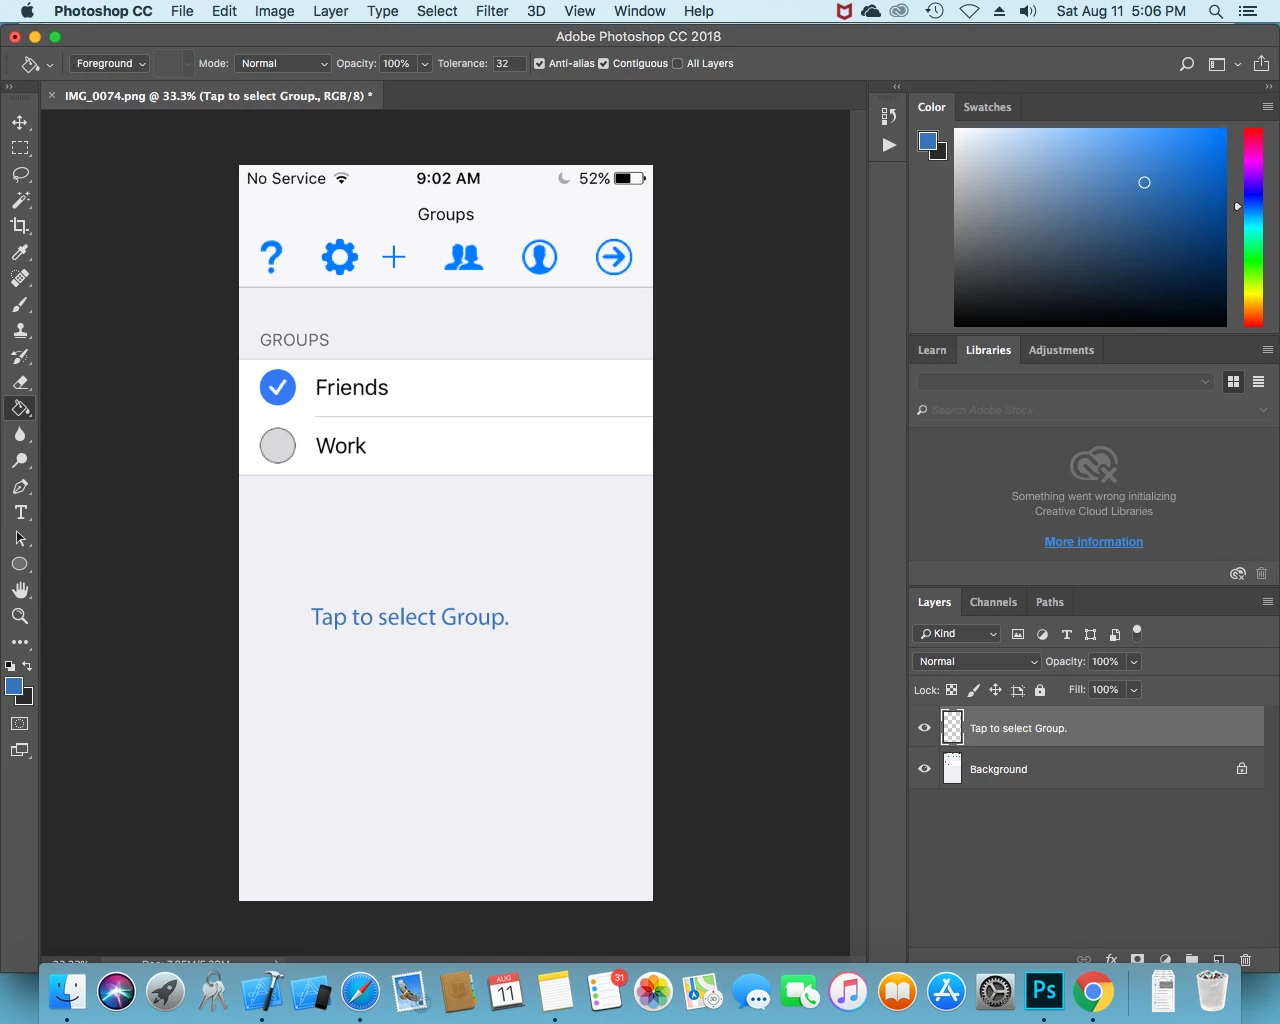Expand the layer Opacity dropdown arrow

click(x=1134, y=662)
